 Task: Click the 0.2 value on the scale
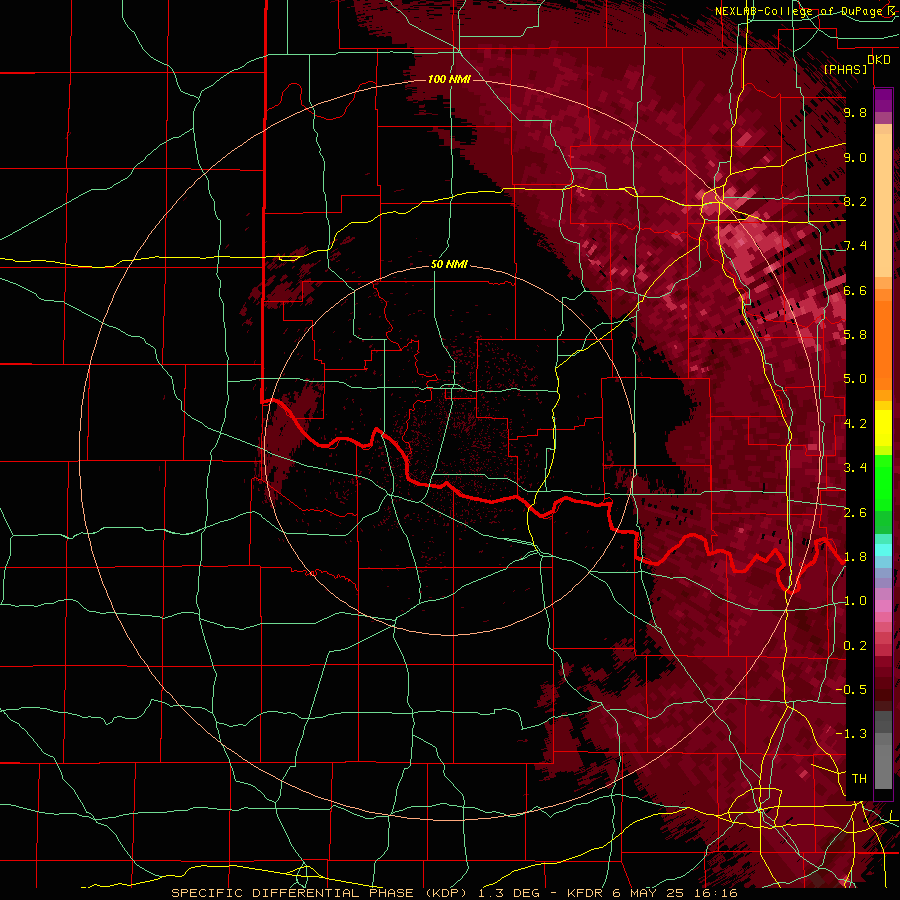click(855, 646)
